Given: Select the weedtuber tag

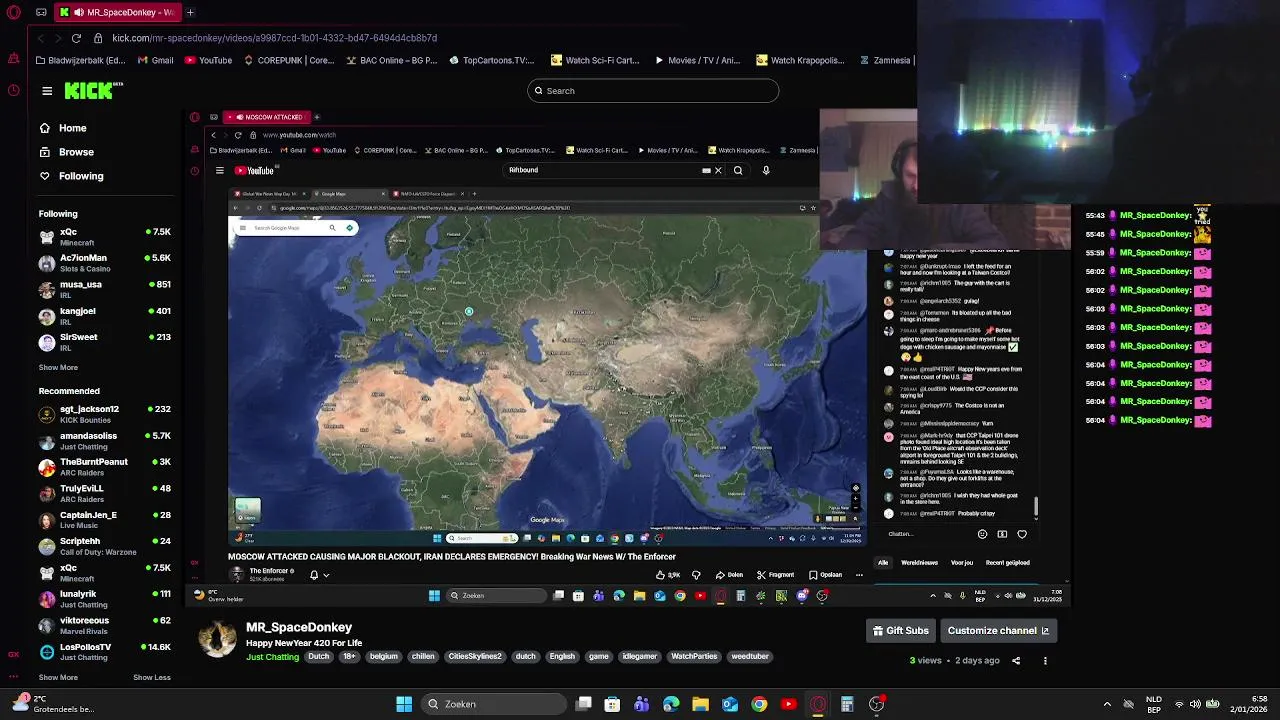Looking at the screenshot, I should [750, 657].
